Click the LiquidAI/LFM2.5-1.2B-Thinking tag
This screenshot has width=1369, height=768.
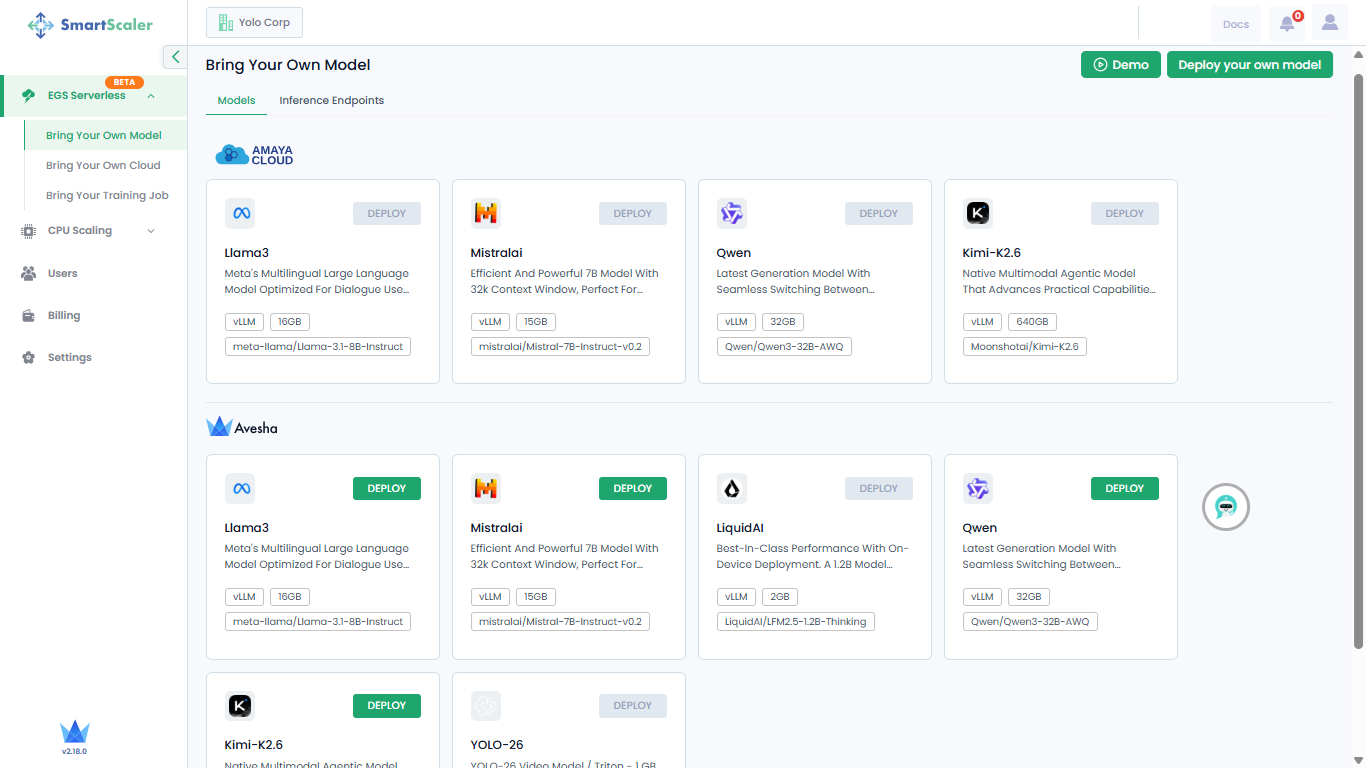click(x=796, y=622)
